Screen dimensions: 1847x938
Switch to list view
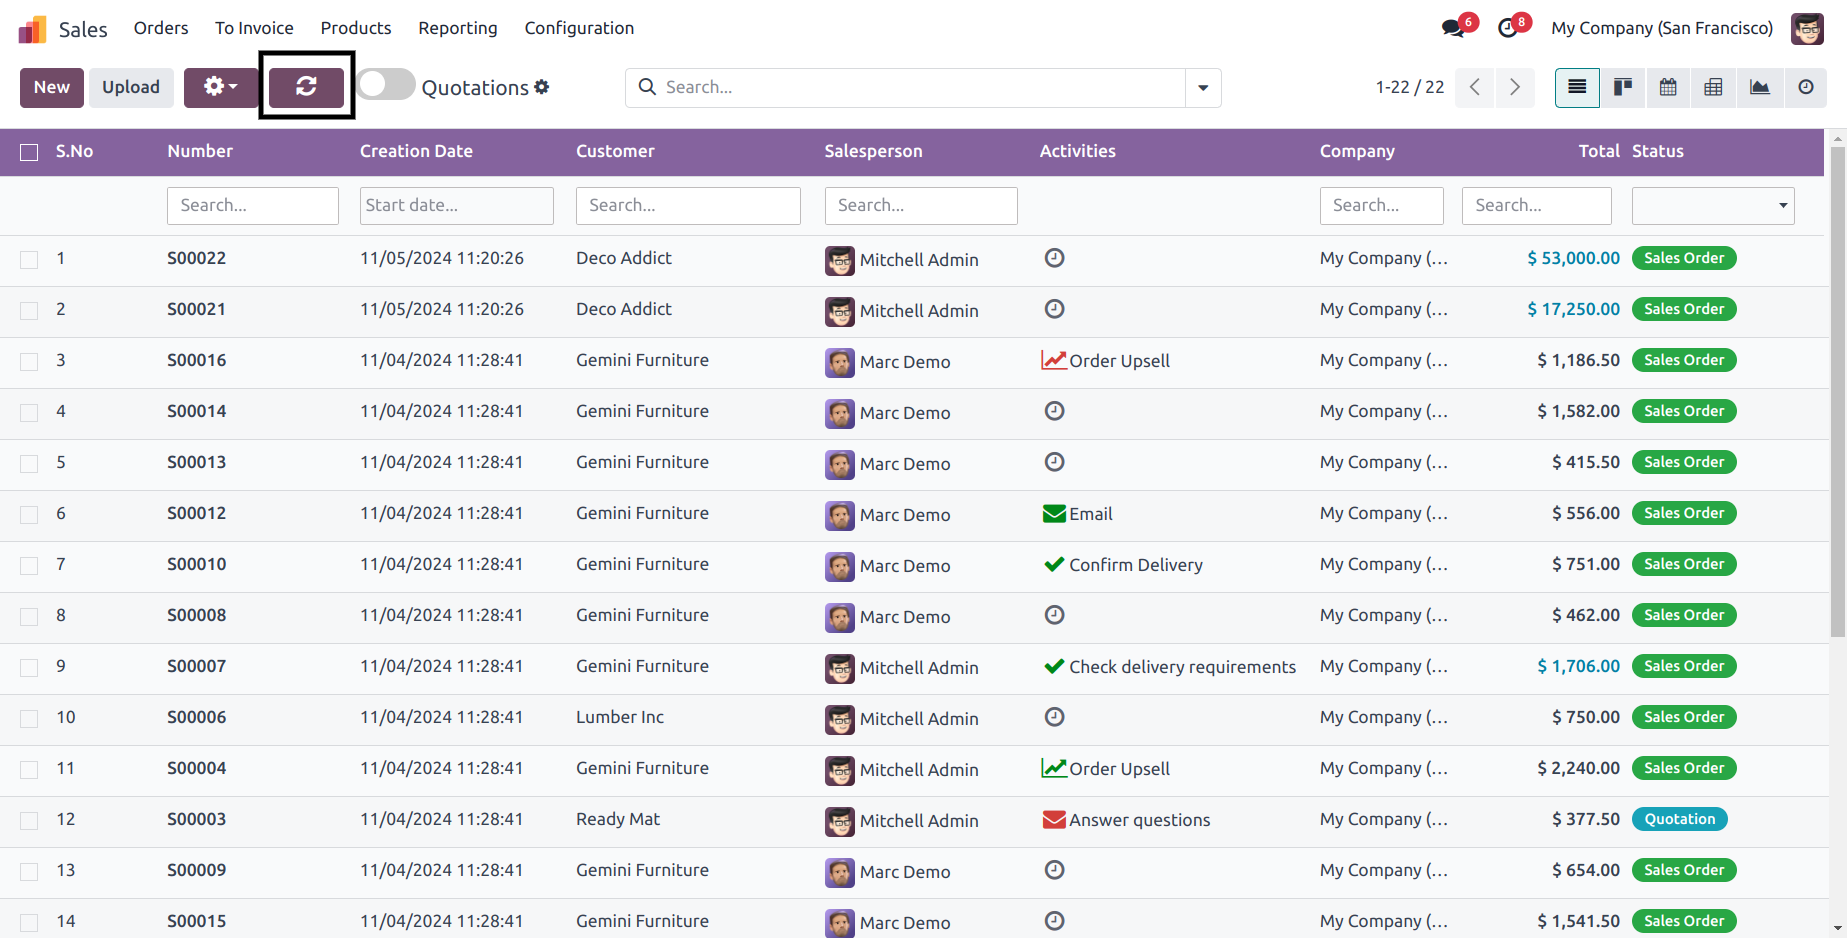point(1577,87)
